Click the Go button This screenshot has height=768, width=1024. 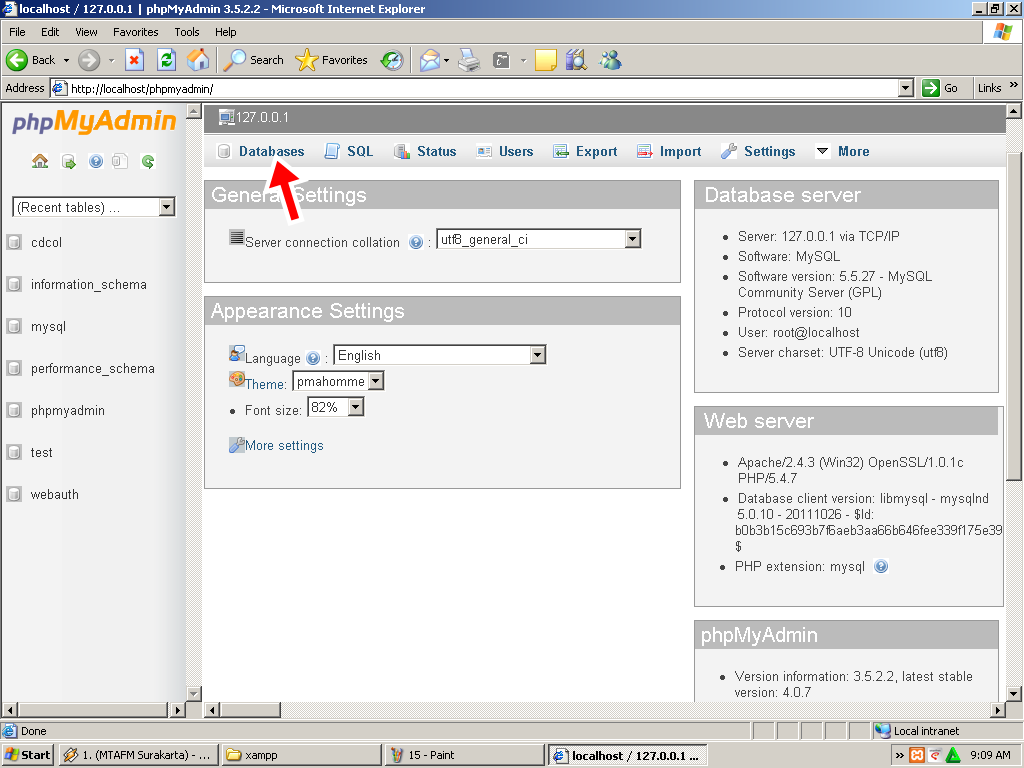tap(941, 88)
